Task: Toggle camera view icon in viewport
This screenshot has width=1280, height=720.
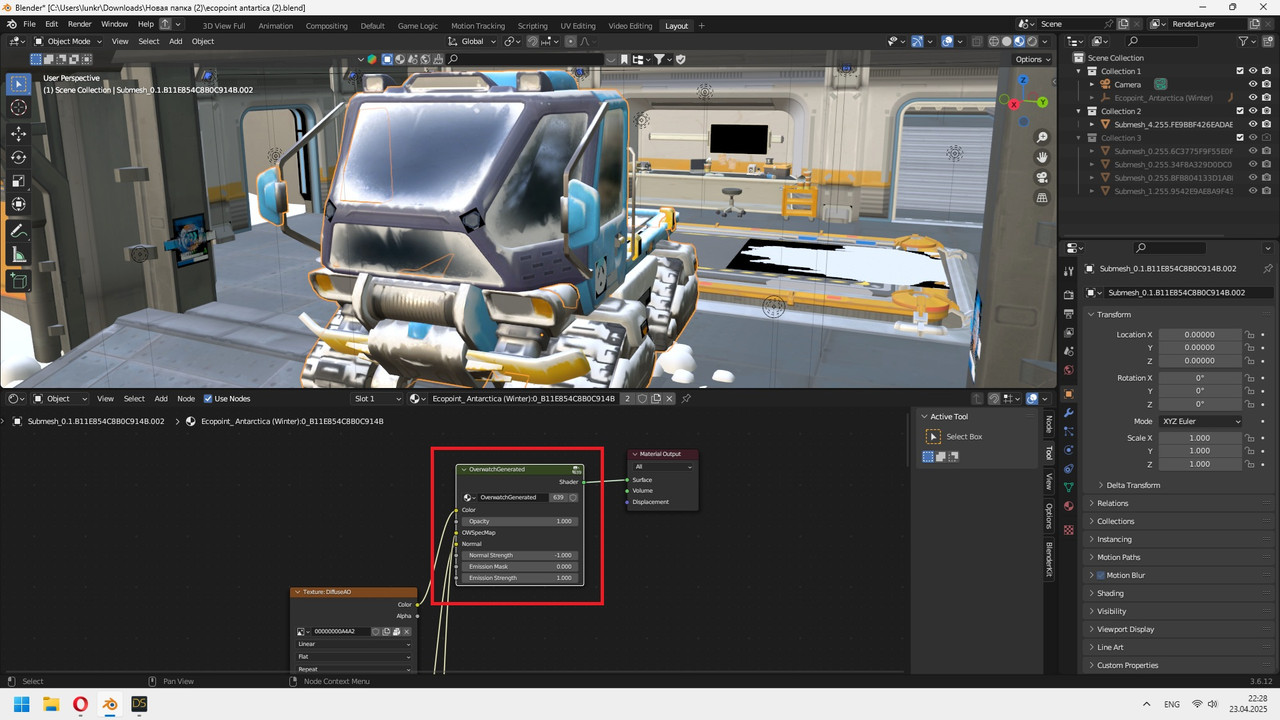Action: coord(1042,177)
